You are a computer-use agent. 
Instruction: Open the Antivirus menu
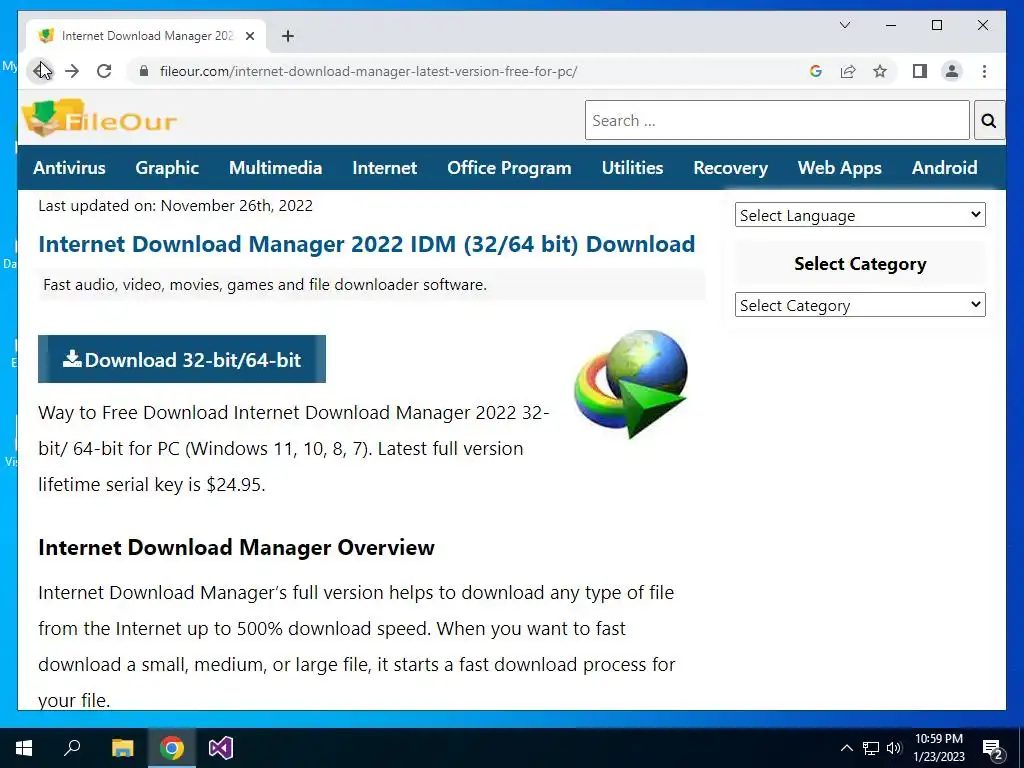69,168
